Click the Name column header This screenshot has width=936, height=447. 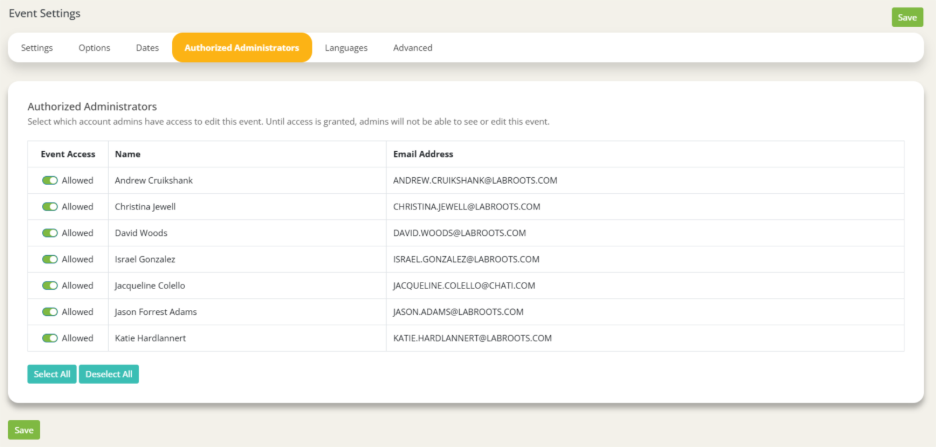127,154
